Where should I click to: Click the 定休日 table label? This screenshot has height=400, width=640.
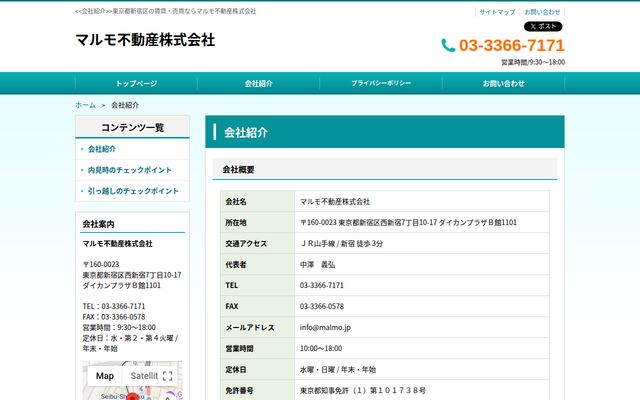pyautogui.click(x=236, y=369)
